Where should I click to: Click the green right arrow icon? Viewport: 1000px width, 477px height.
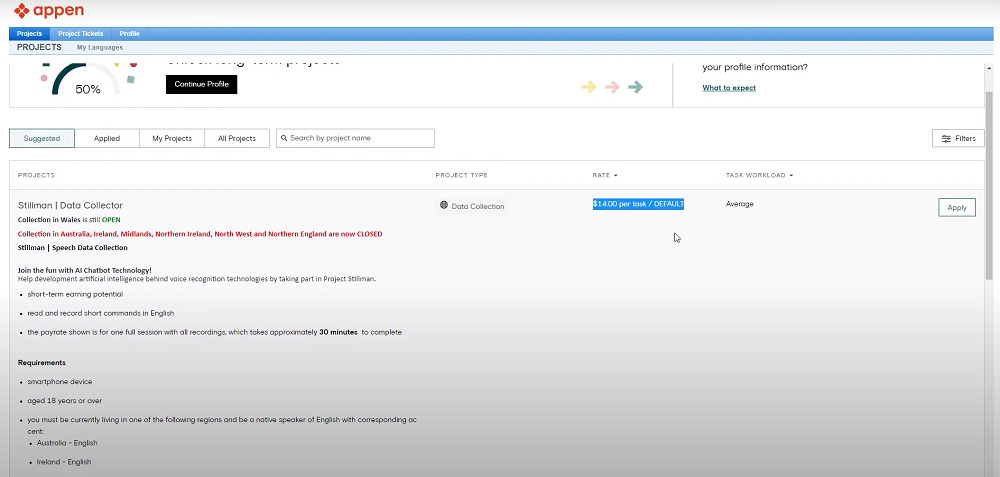click(635, 87)
